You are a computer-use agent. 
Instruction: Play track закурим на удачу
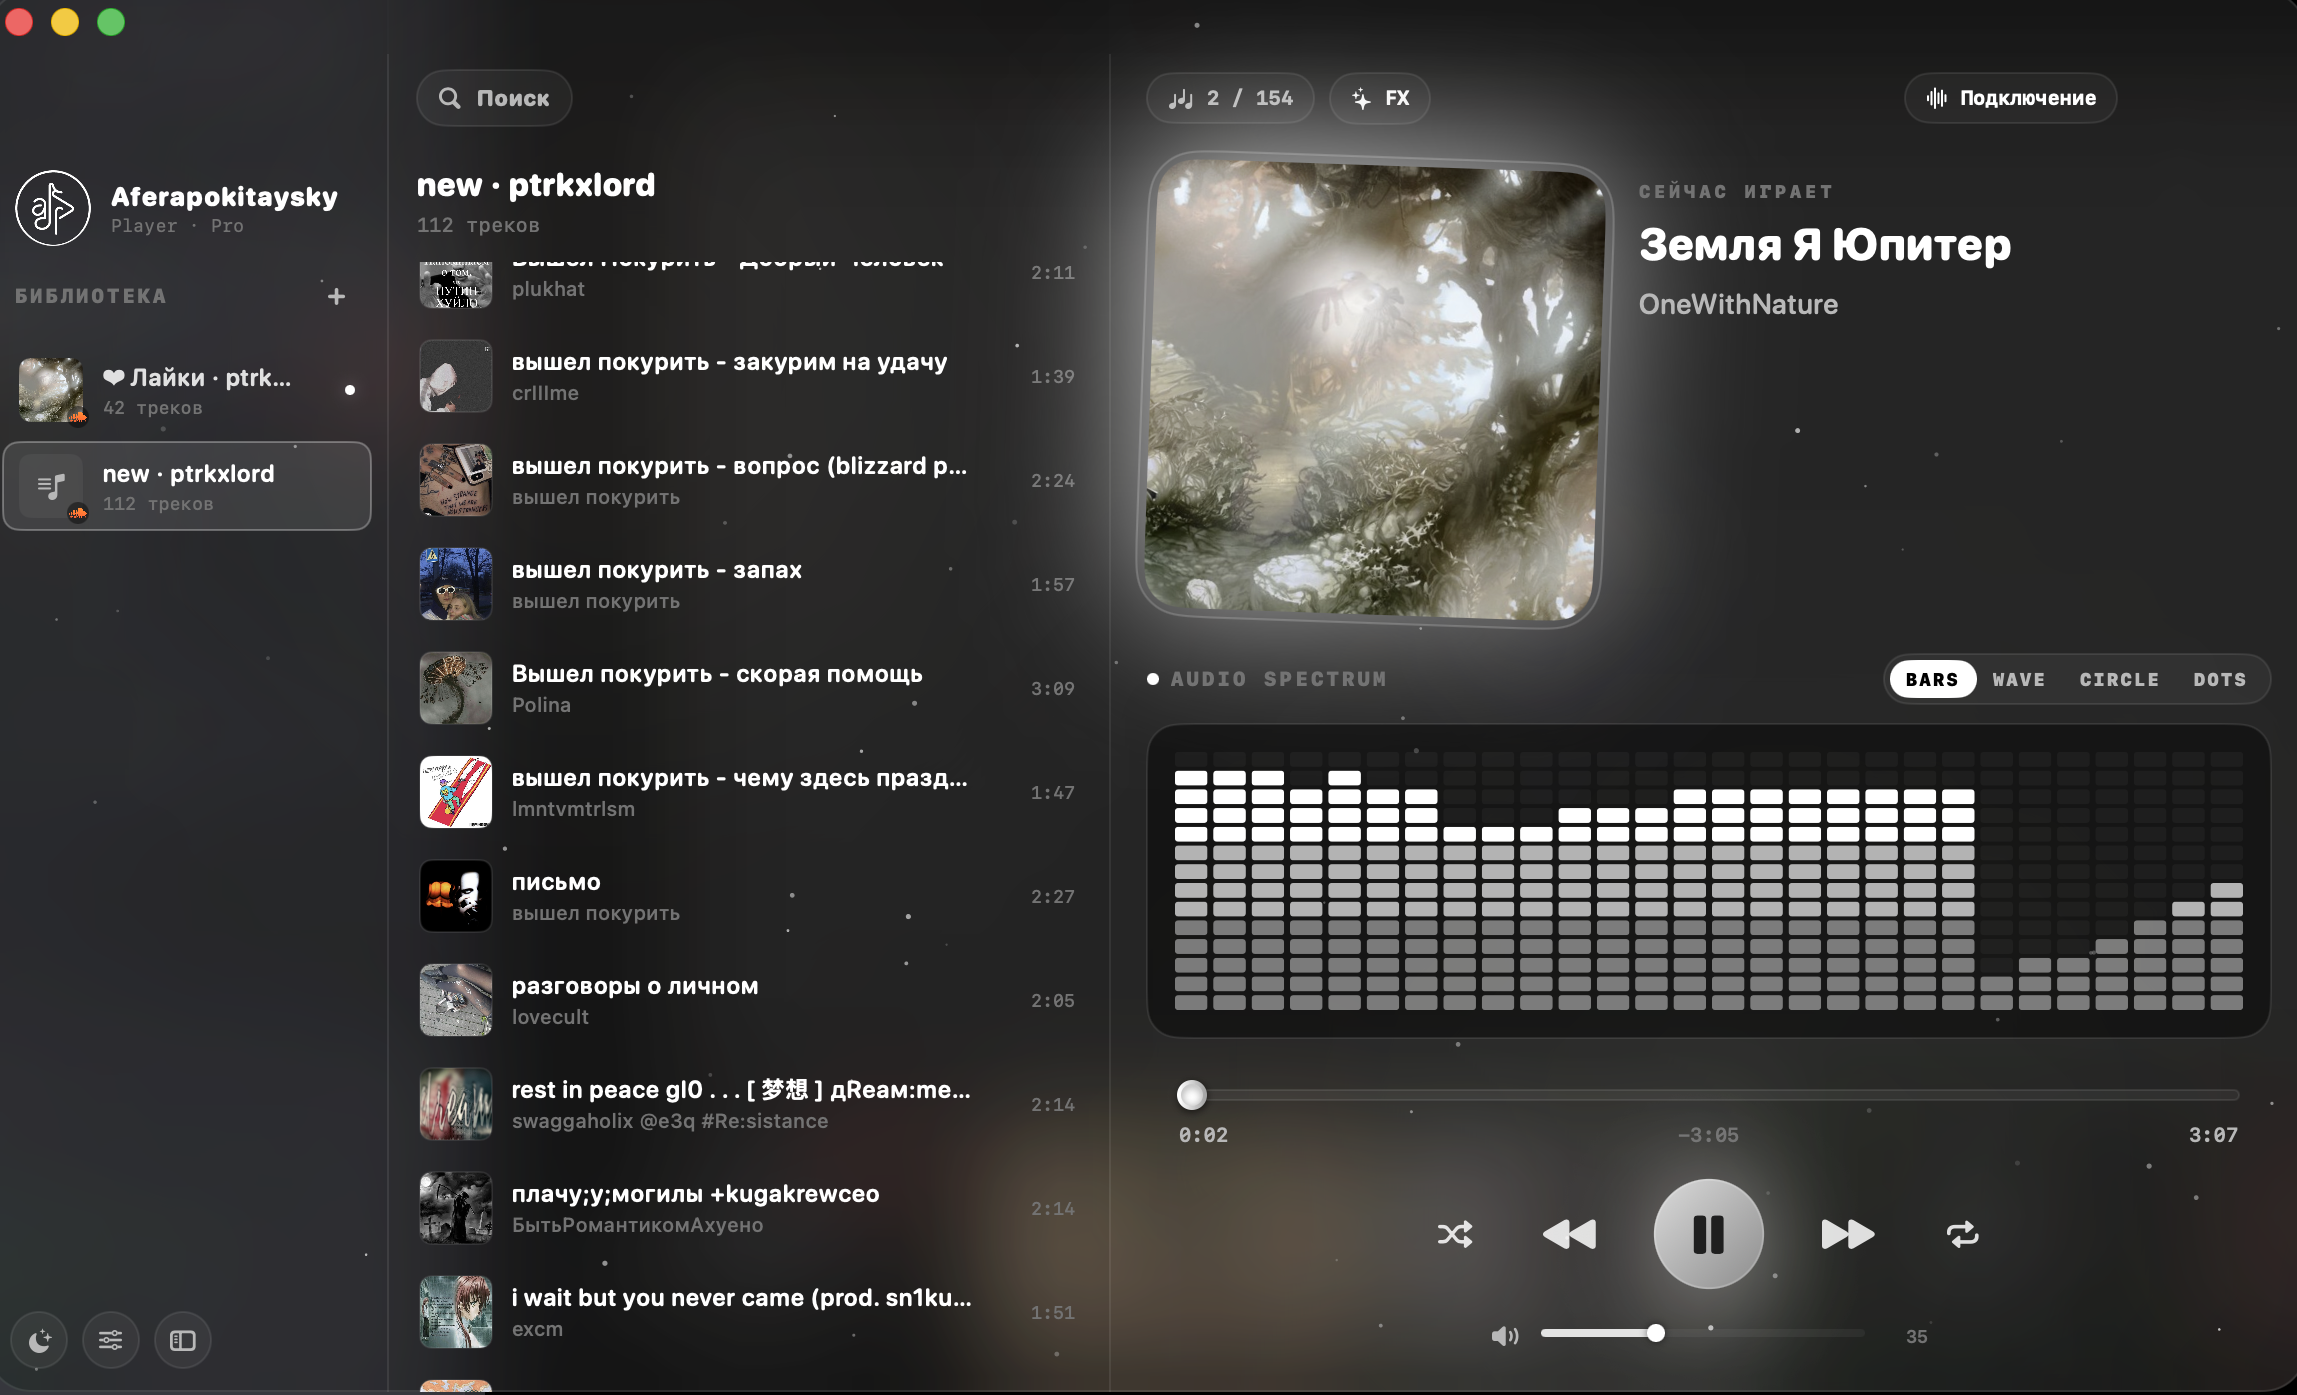(x=748, y=377)
